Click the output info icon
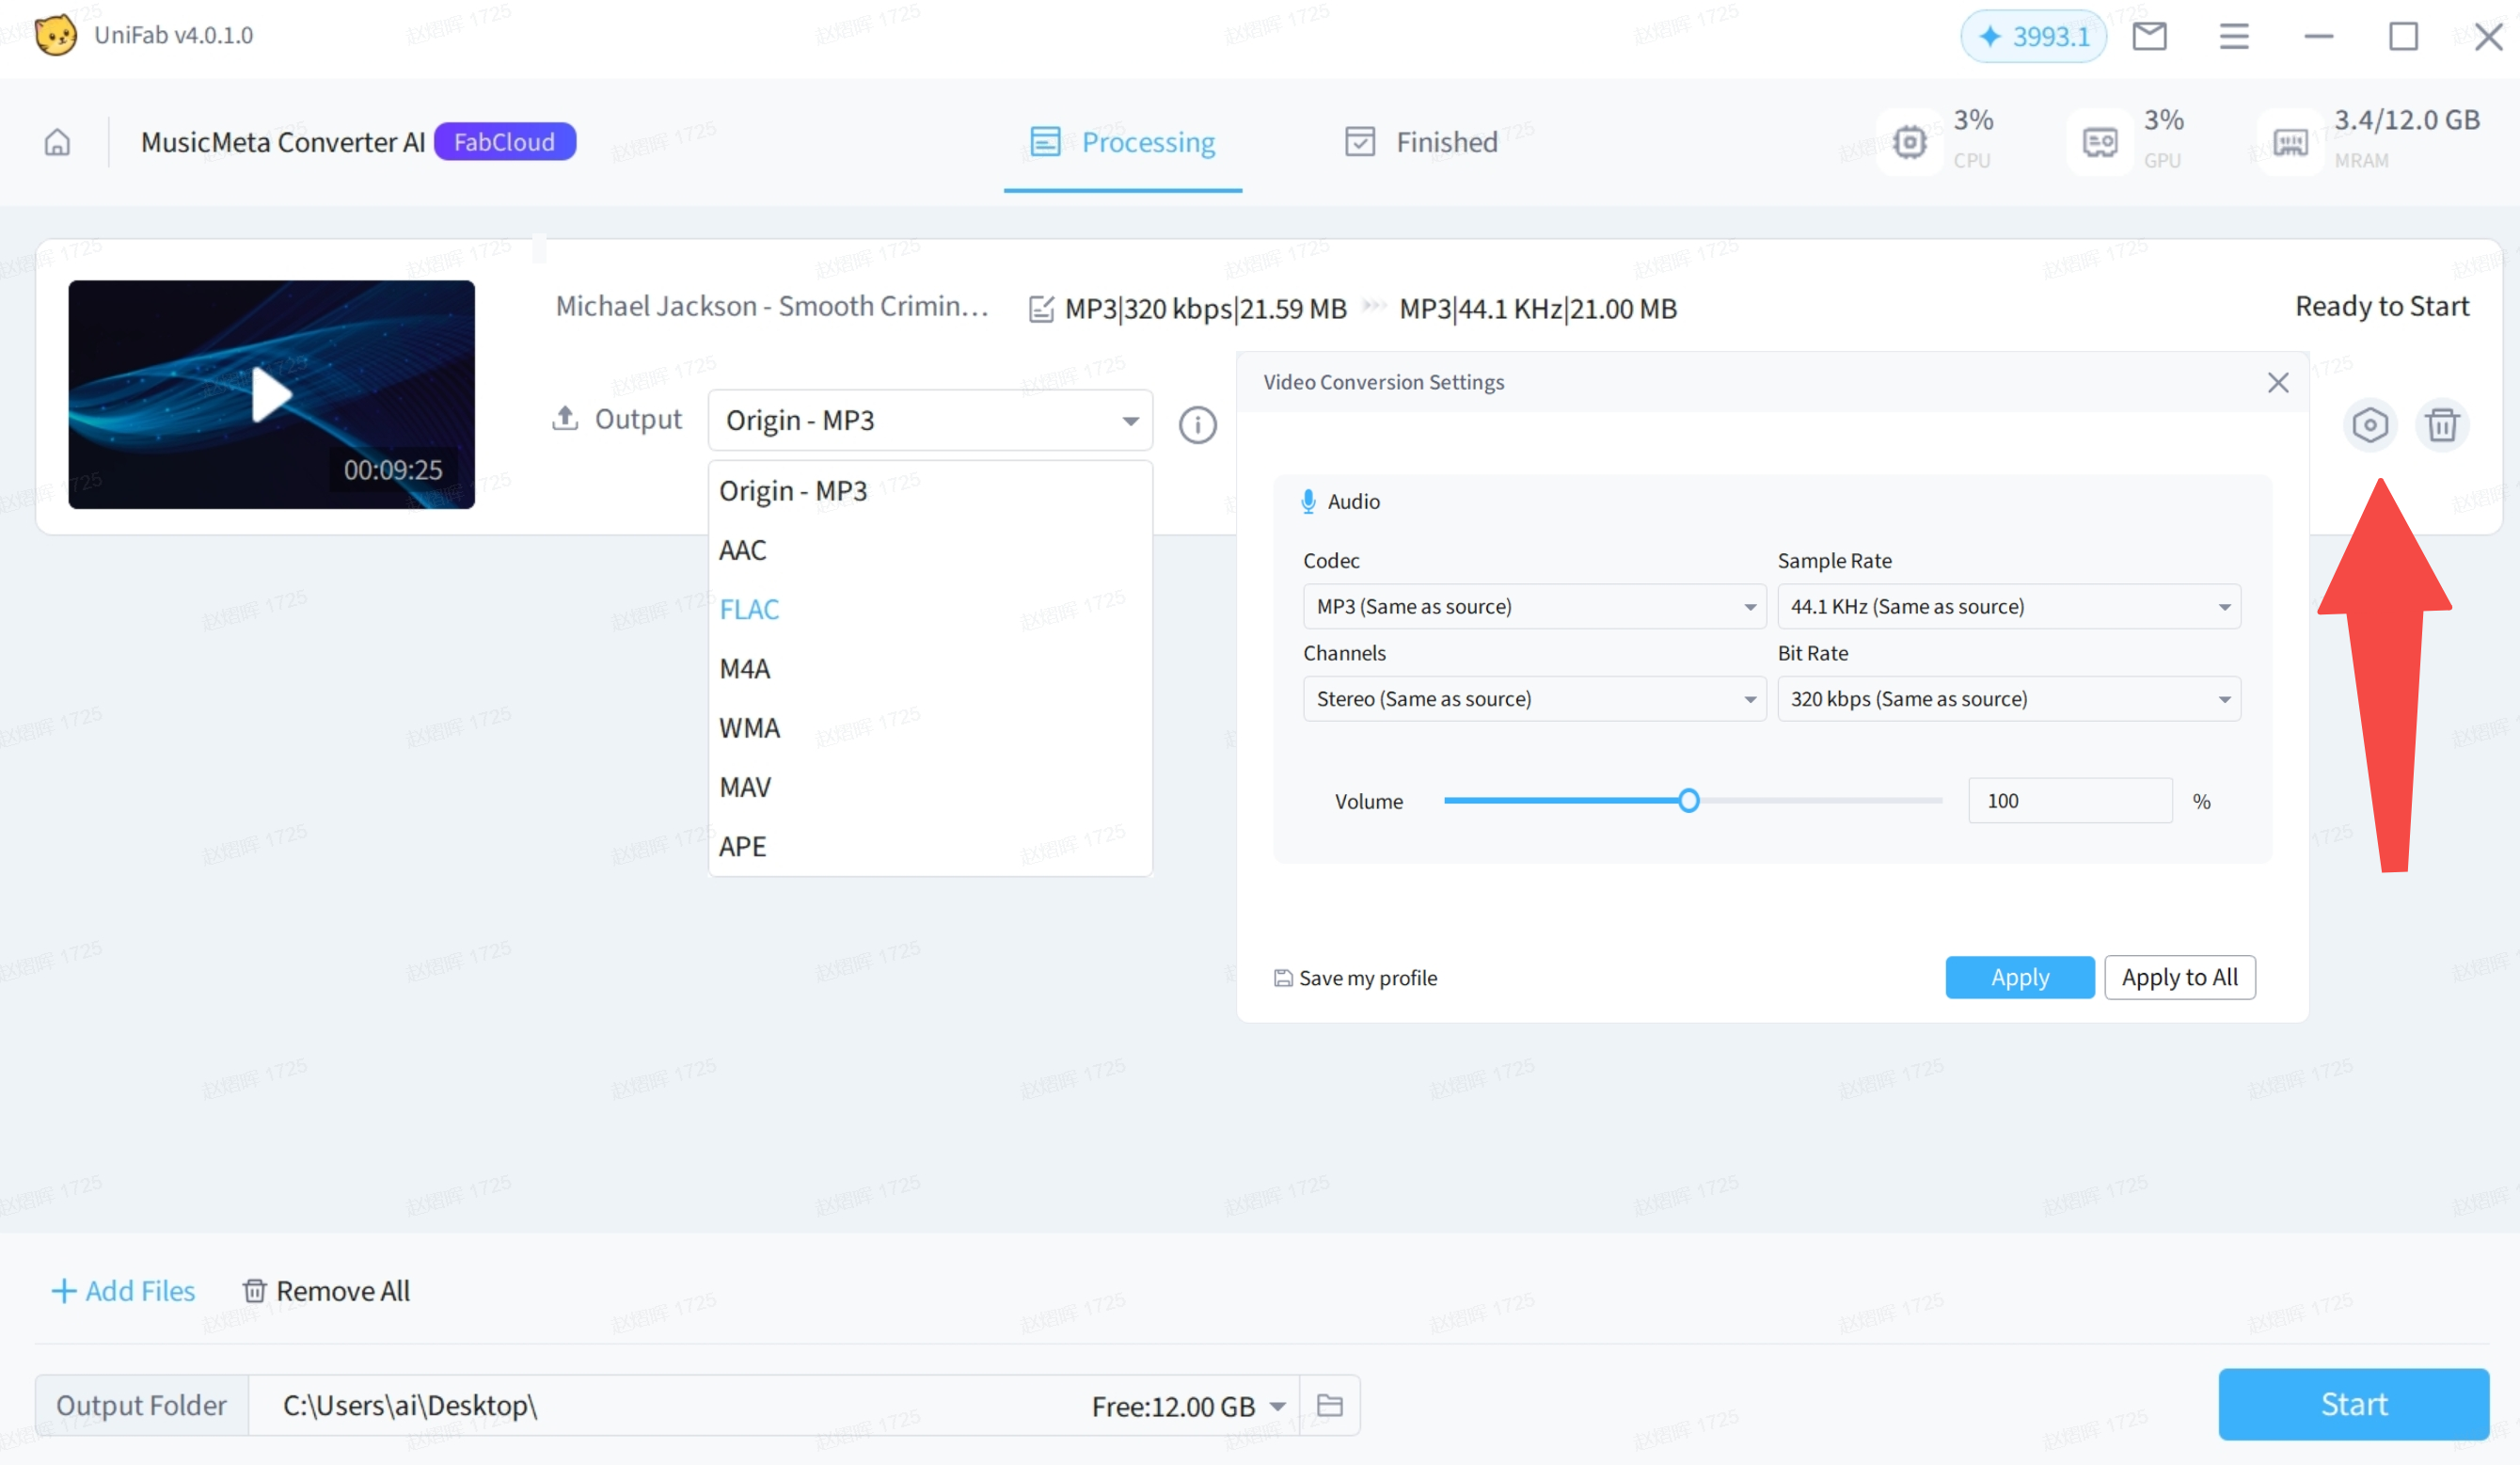The height and width of the screenshot is (1465, 2520). coord(1197,425)
